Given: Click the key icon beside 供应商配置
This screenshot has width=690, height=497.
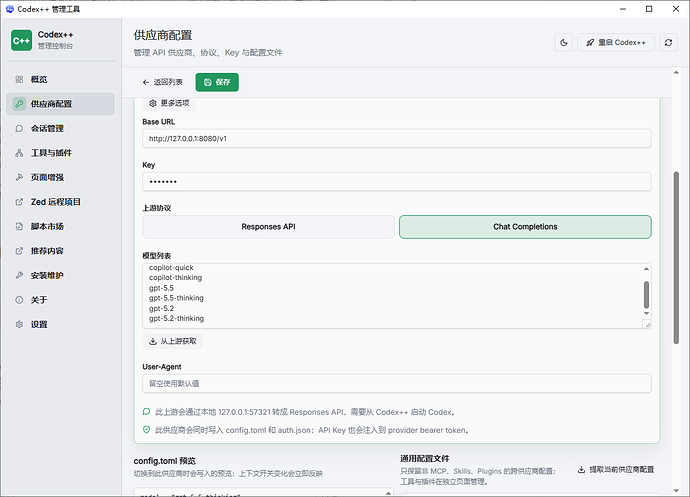Looking at the screenshot, I should [19, 104].
